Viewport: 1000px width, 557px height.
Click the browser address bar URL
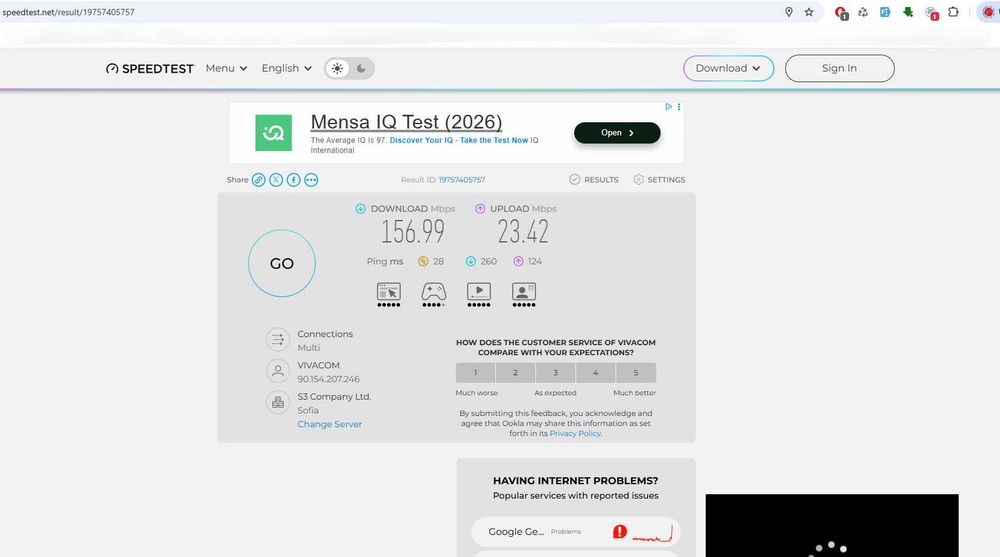click(x=69, y=12)
